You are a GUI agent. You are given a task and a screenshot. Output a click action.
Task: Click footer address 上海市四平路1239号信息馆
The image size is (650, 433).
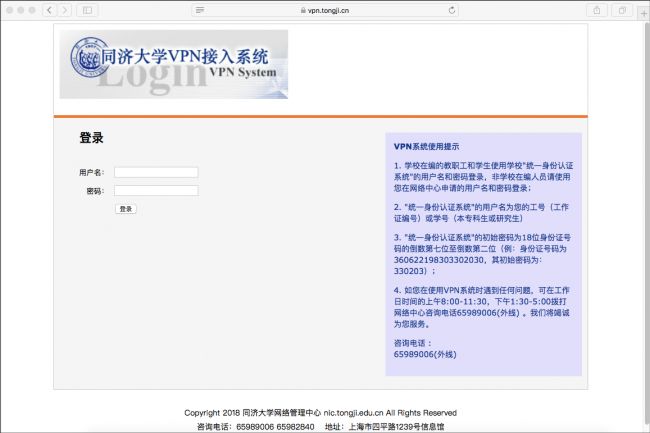point(396,426)
